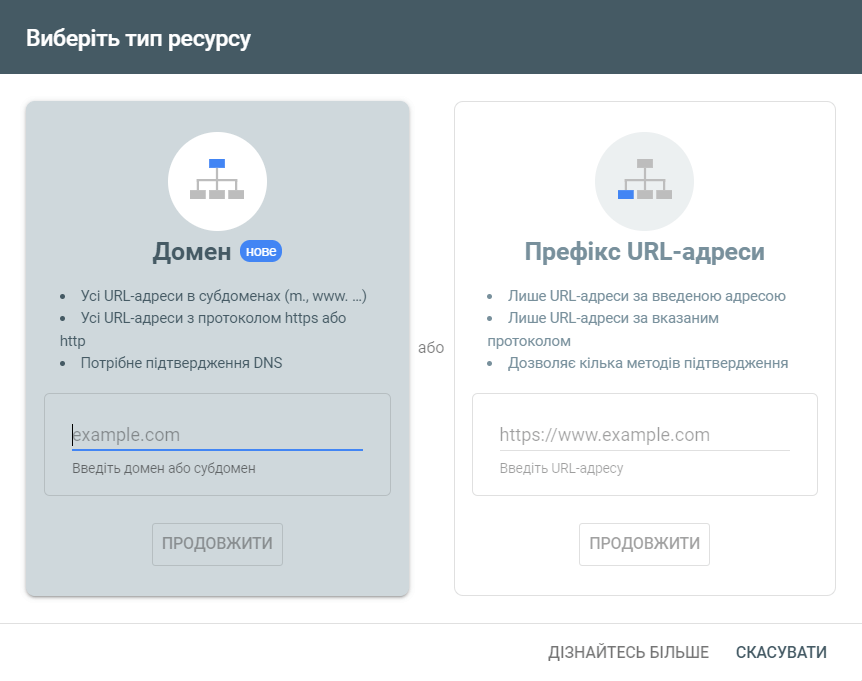Click СКАСУВАТИ to cancel the dialog
This screenshot has width=862, height=681.
pyautogui.click(x=781, y=652)
